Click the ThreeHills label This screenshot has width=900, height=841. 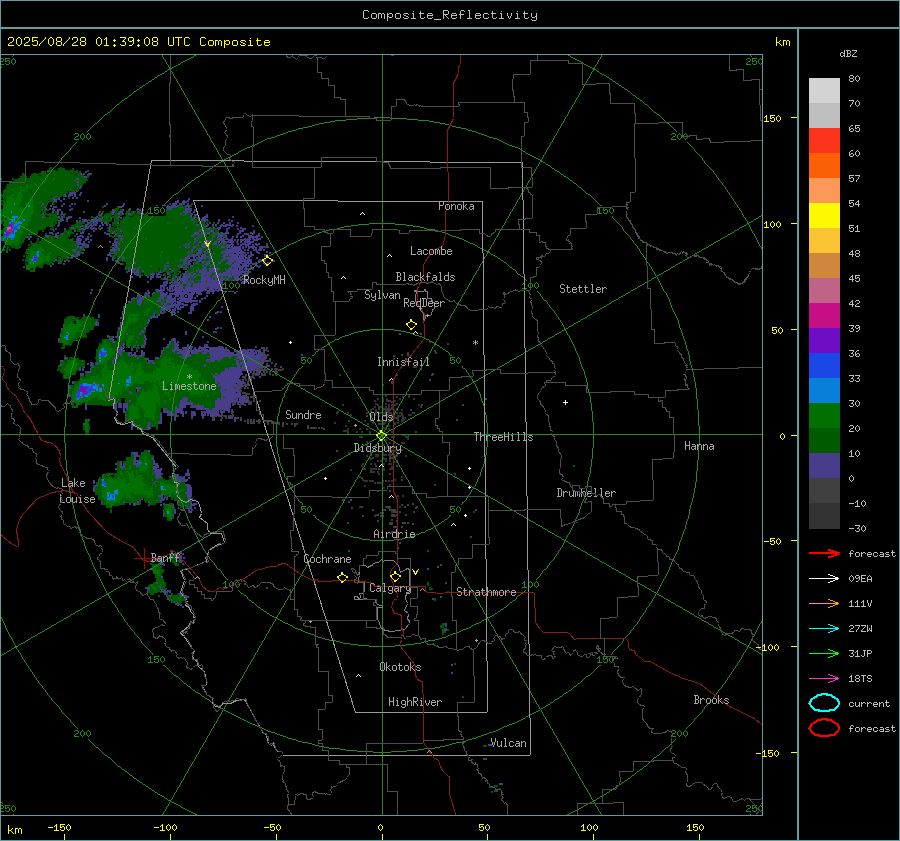(503, 437)
